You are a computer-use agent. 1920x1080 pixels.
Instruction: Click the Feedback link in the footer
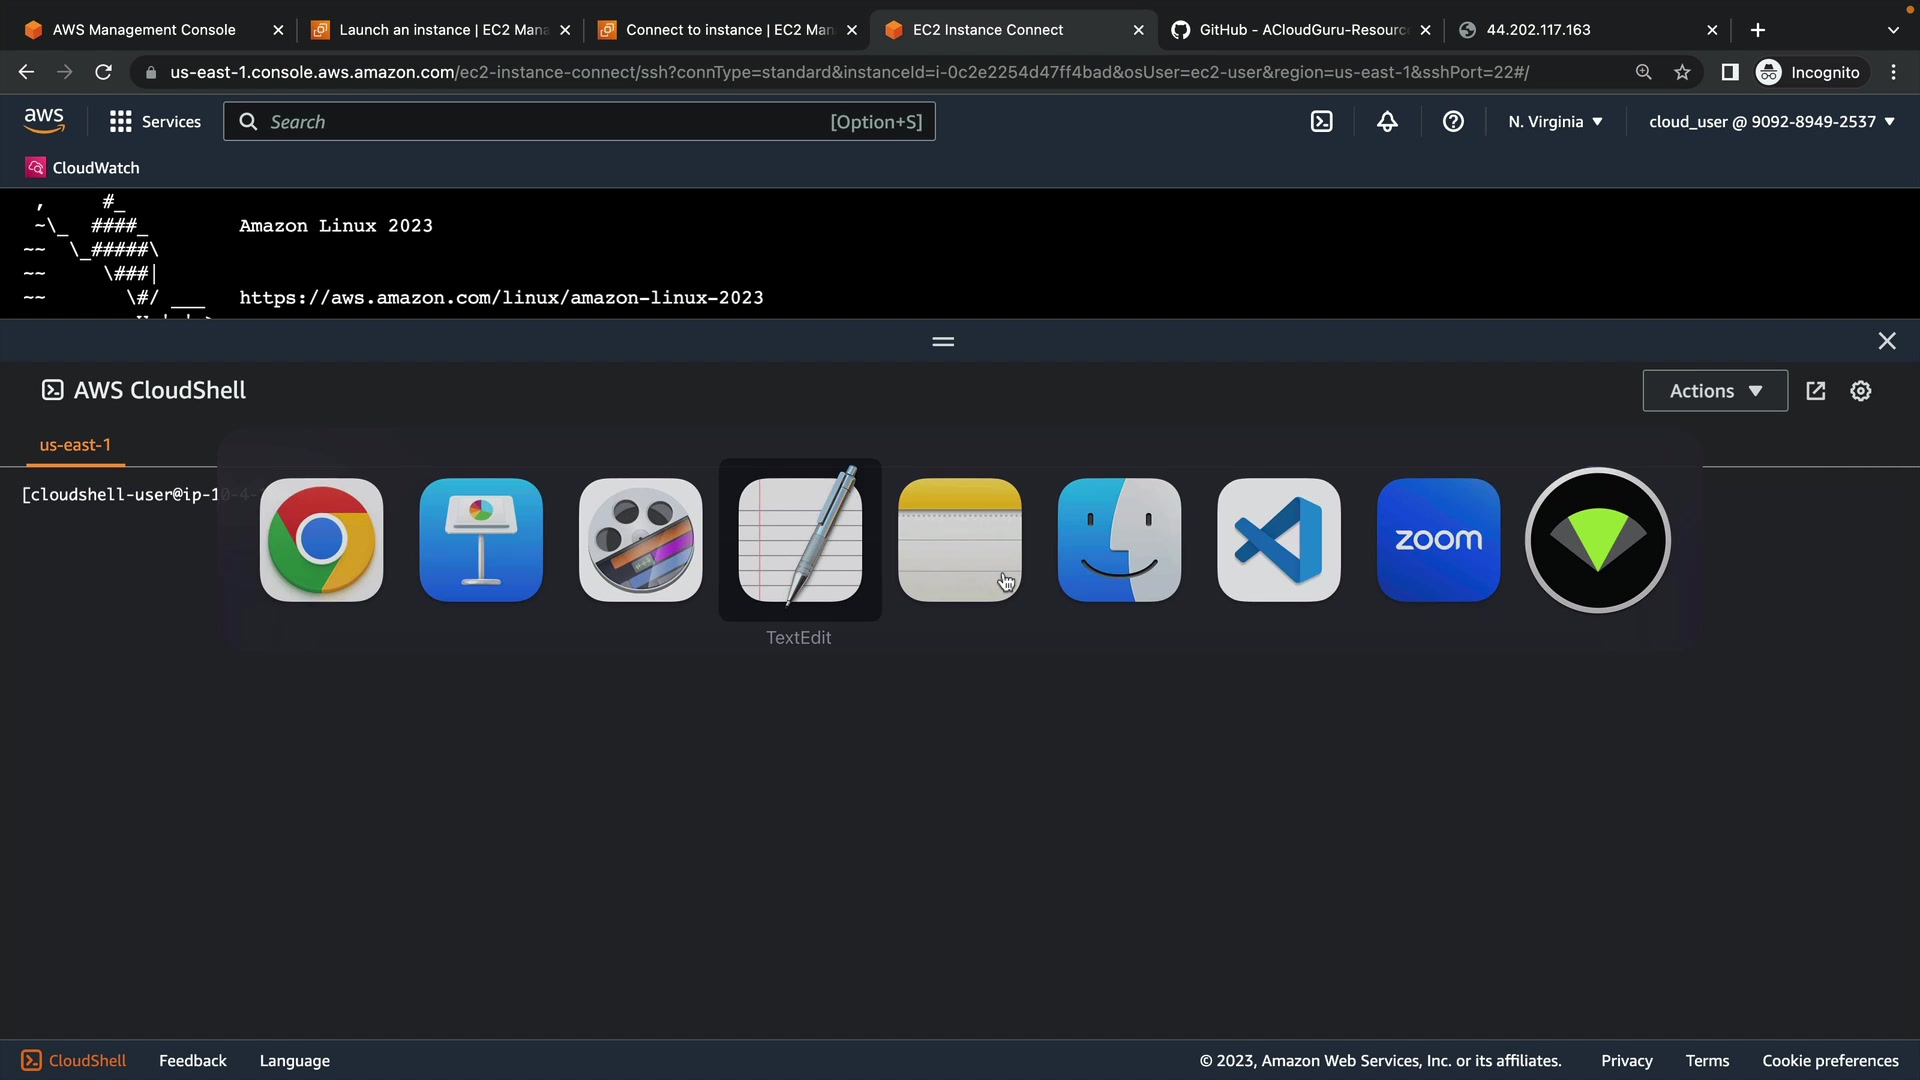(x=192, y=1061)
